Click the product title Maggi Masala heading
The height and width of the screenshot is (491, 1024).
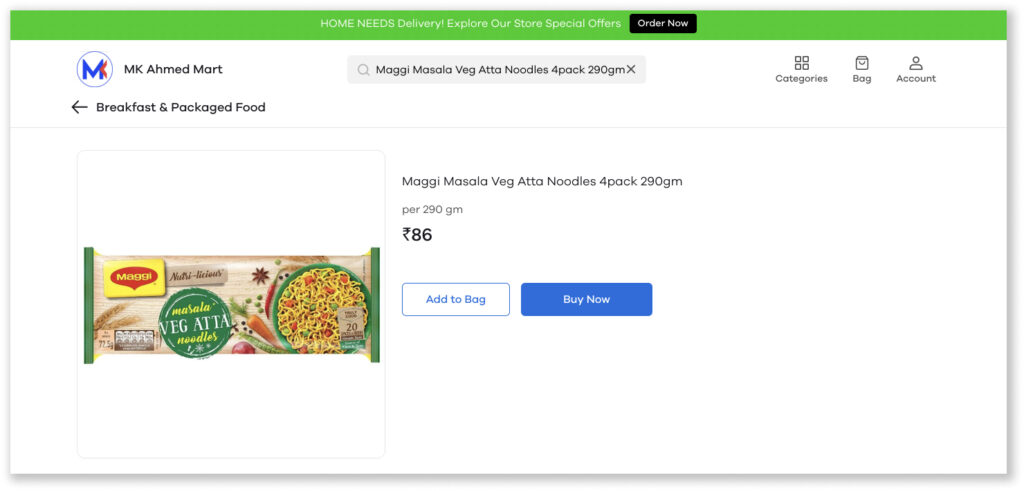[x=542, y=182]
